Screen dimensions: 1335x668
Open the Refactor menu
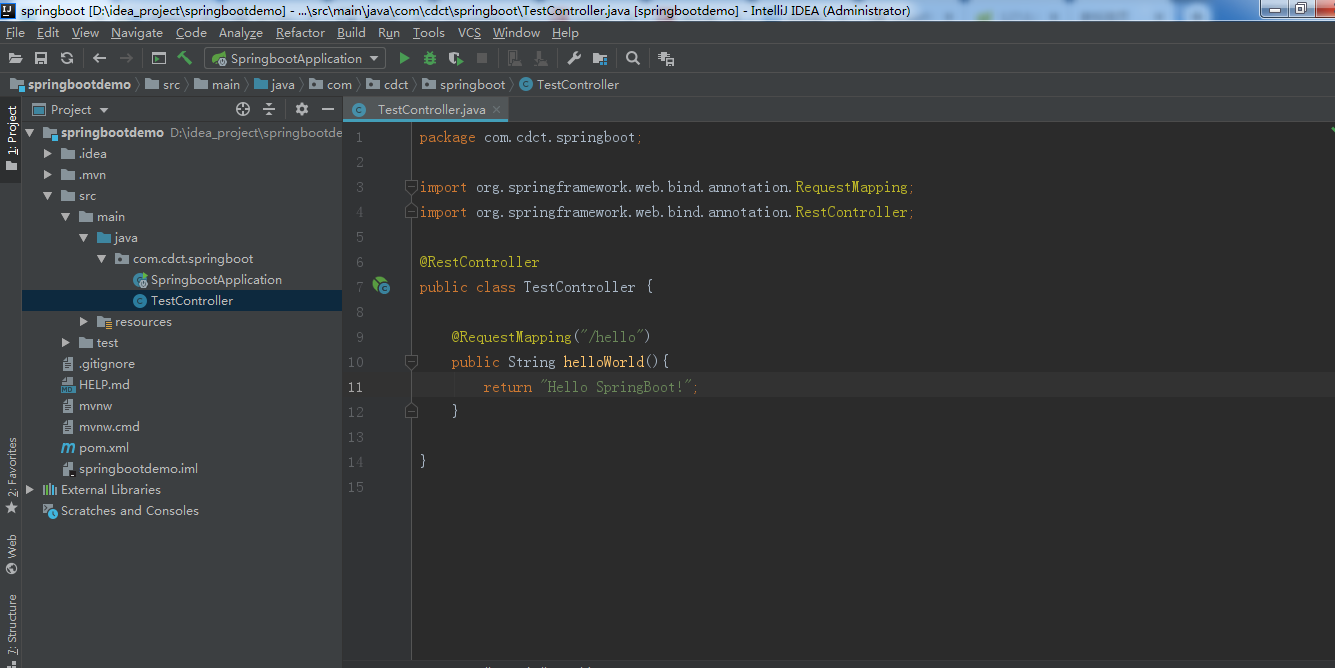(300, 33)
